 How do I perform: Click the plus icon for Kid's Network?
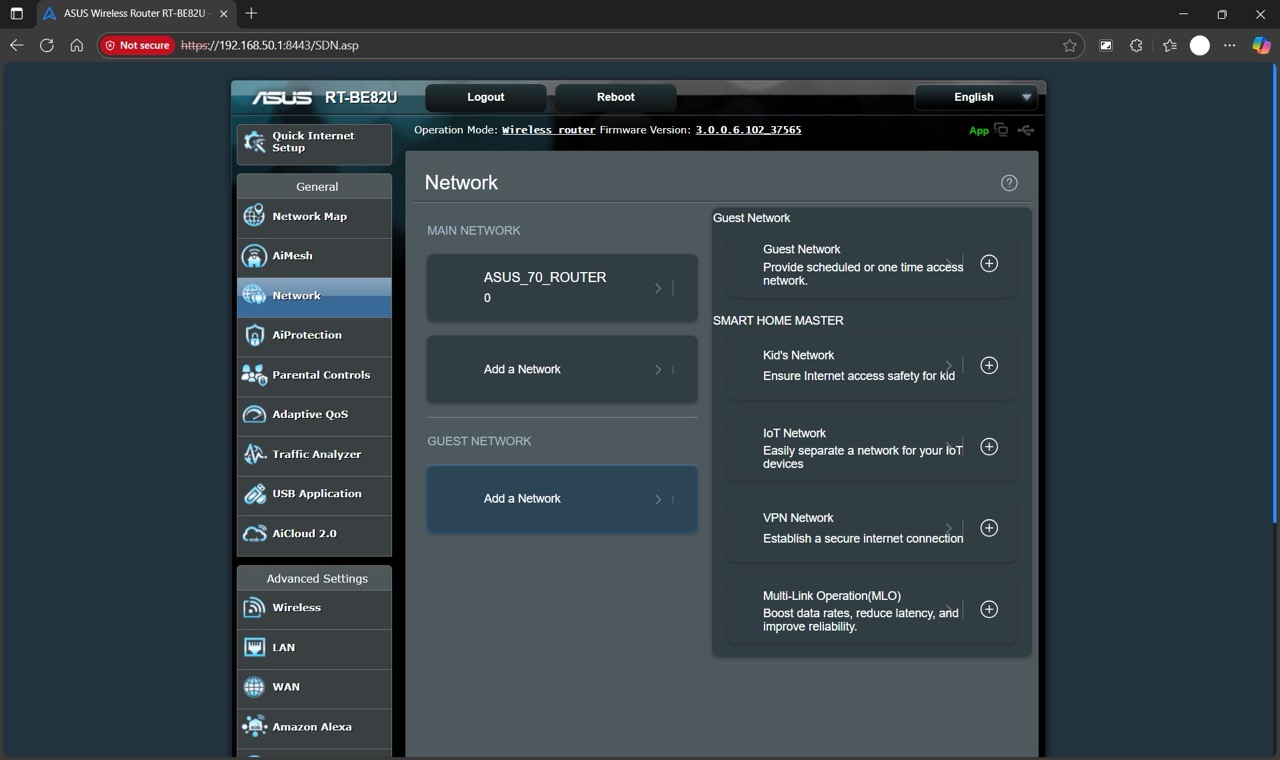click(x=988, y=365)
